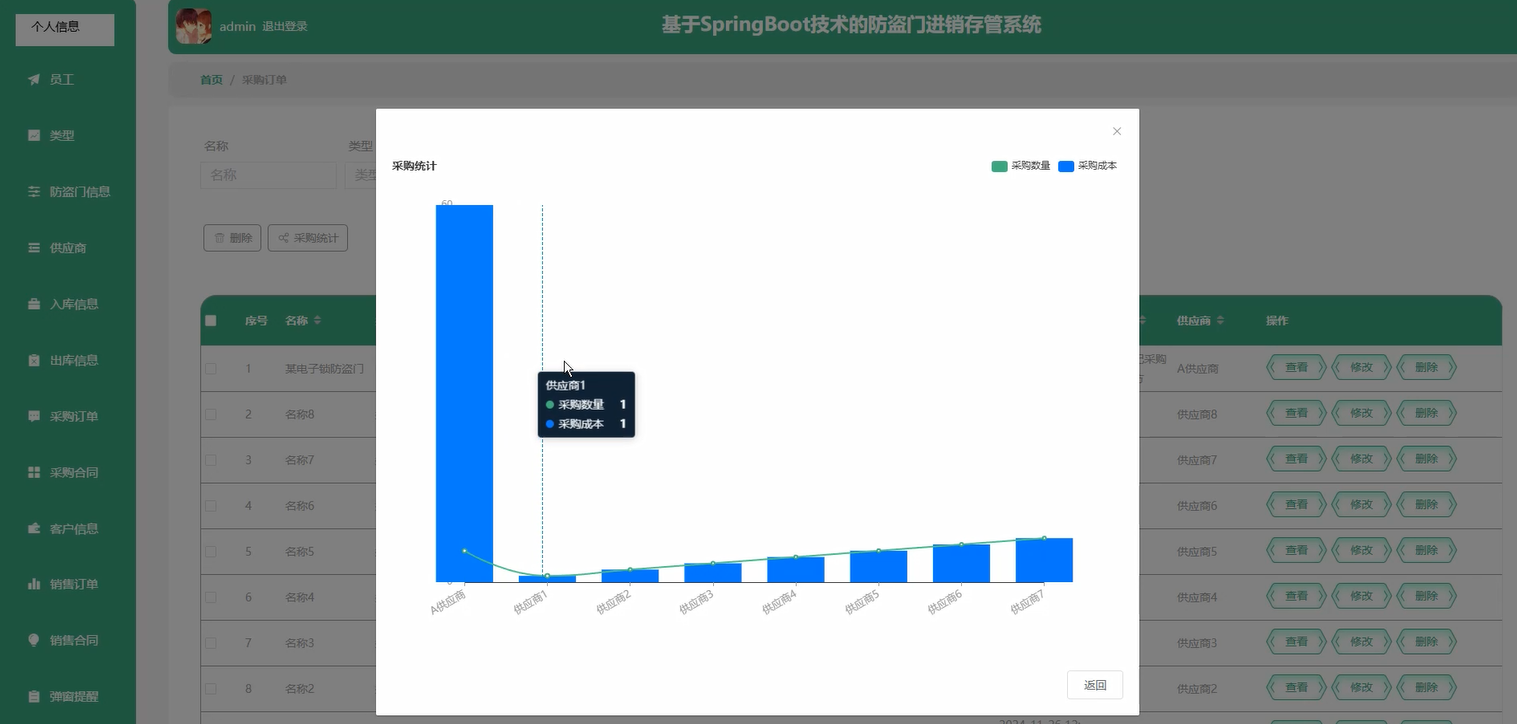Click the 删除 toolbar button
This screenshot has height=724, width=1517.
232,238
